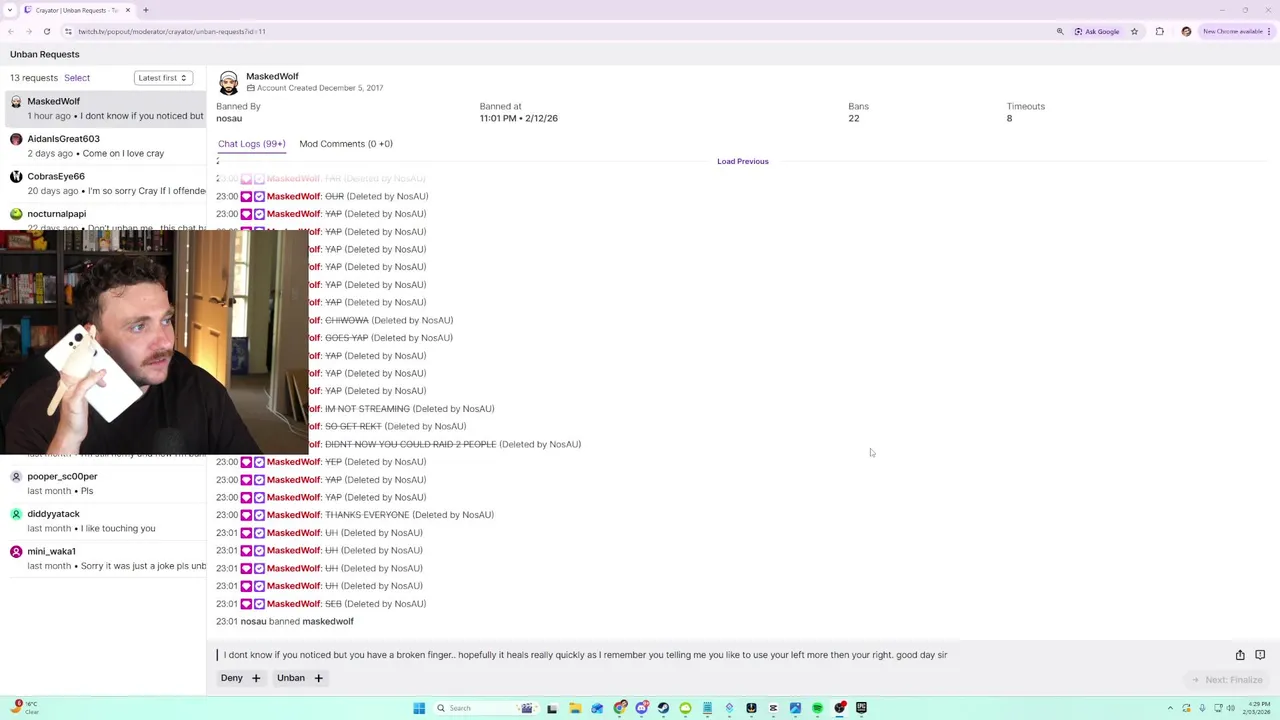This screenshot has height=720, width=1280.
Task: Open Chrome tab search dropdown arrow
Action: tap(11, 10)
